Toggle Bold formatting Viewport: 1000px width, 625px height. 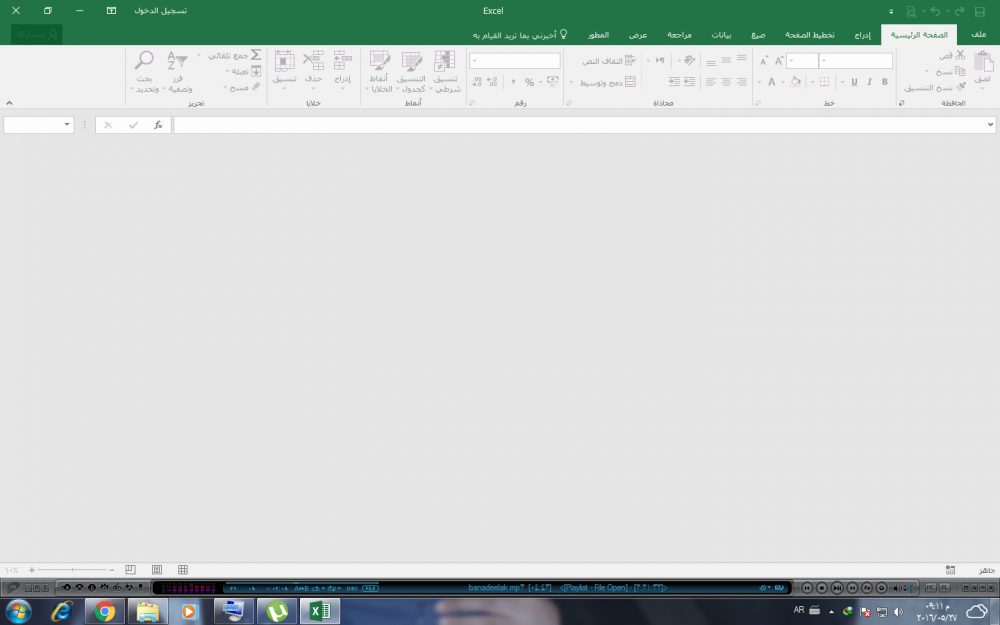(x=885, y=82)
